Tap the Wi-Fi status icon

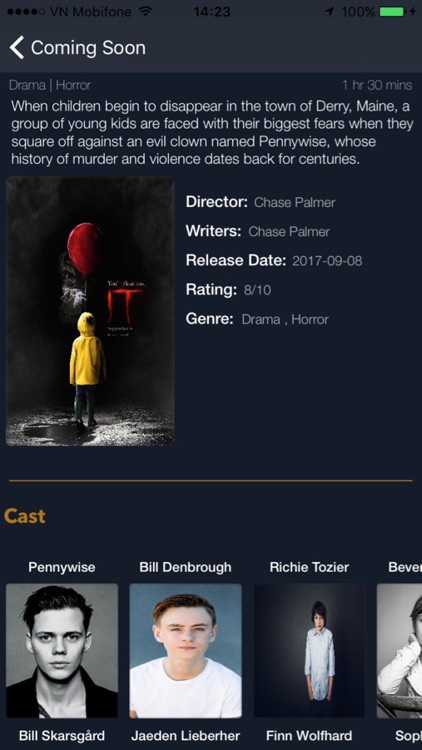click(x=145, y=11)
